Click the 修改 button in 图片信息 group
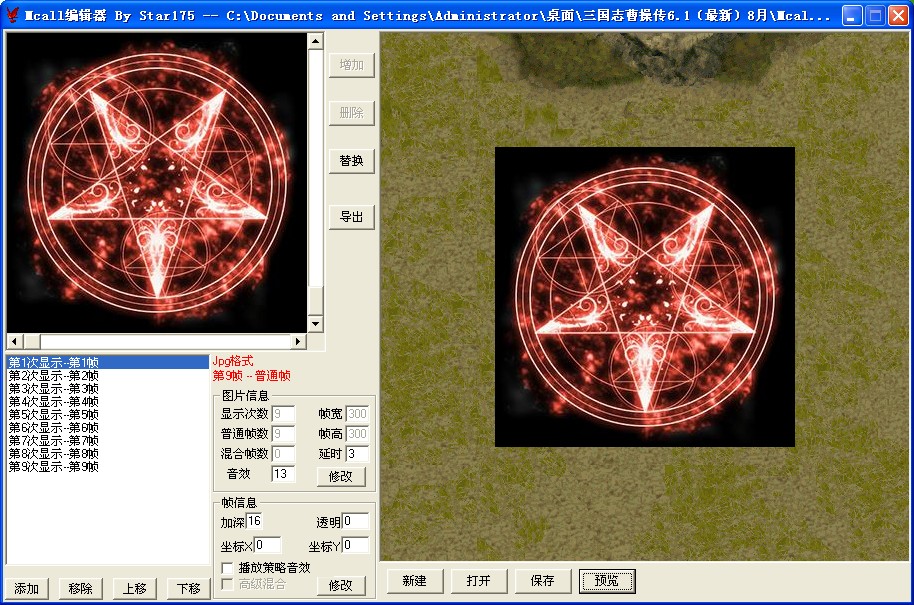The width and height of the screenshot is (914, 605). [x=341, y=477]
